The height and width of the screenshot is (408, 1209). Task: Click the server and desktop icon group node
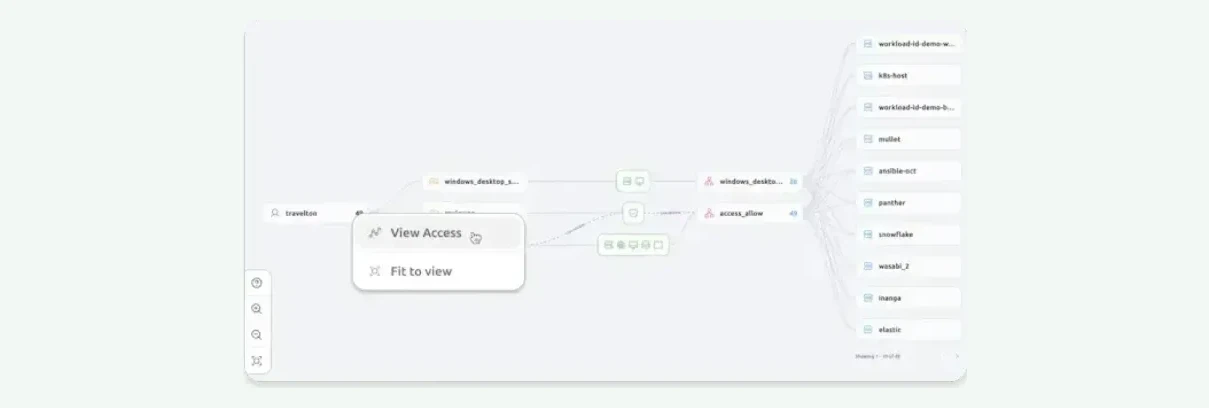(633, 181)
